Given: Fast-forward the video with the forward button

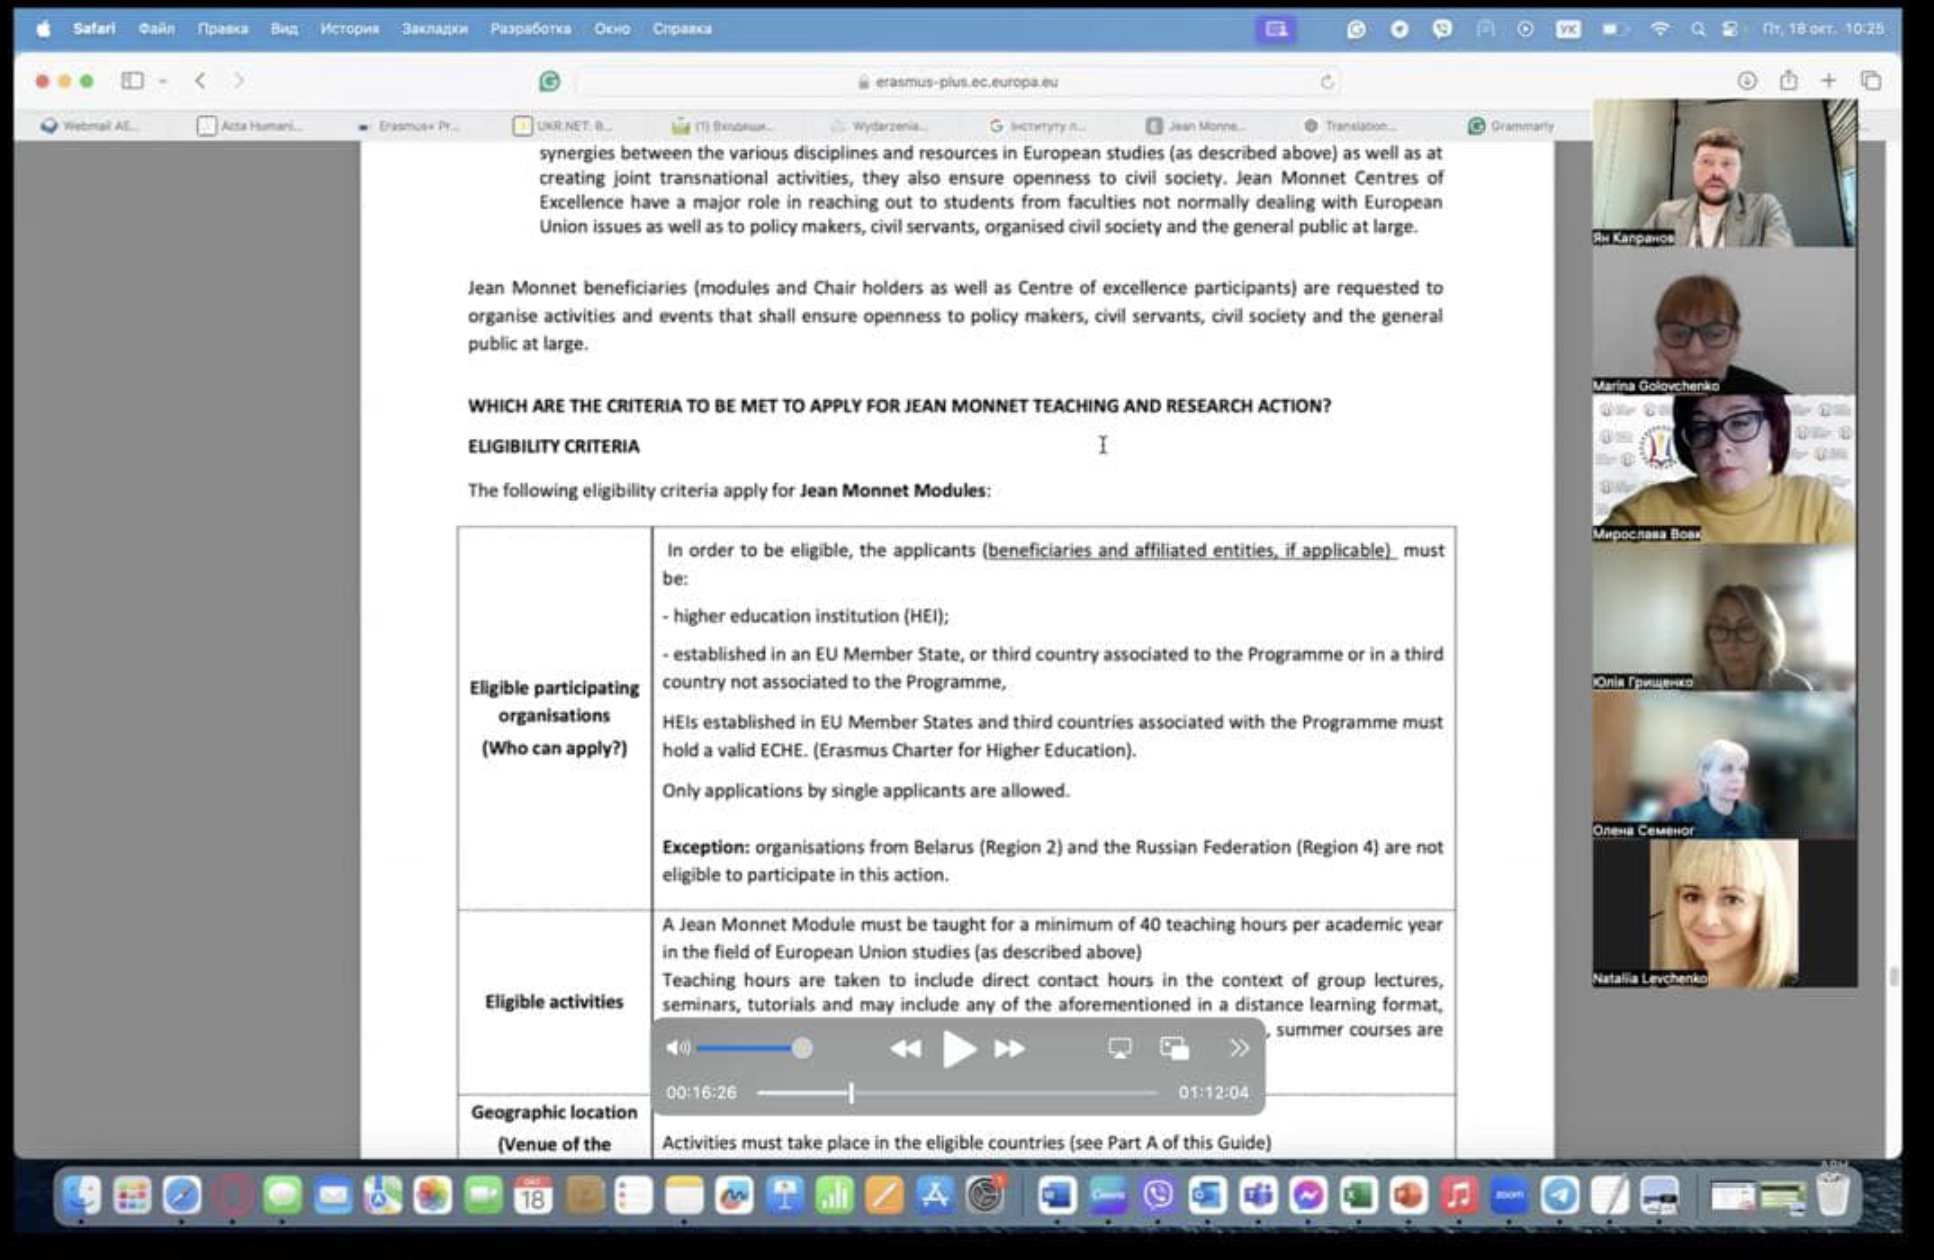Looking at the screenshot, I should 1009,1049.
